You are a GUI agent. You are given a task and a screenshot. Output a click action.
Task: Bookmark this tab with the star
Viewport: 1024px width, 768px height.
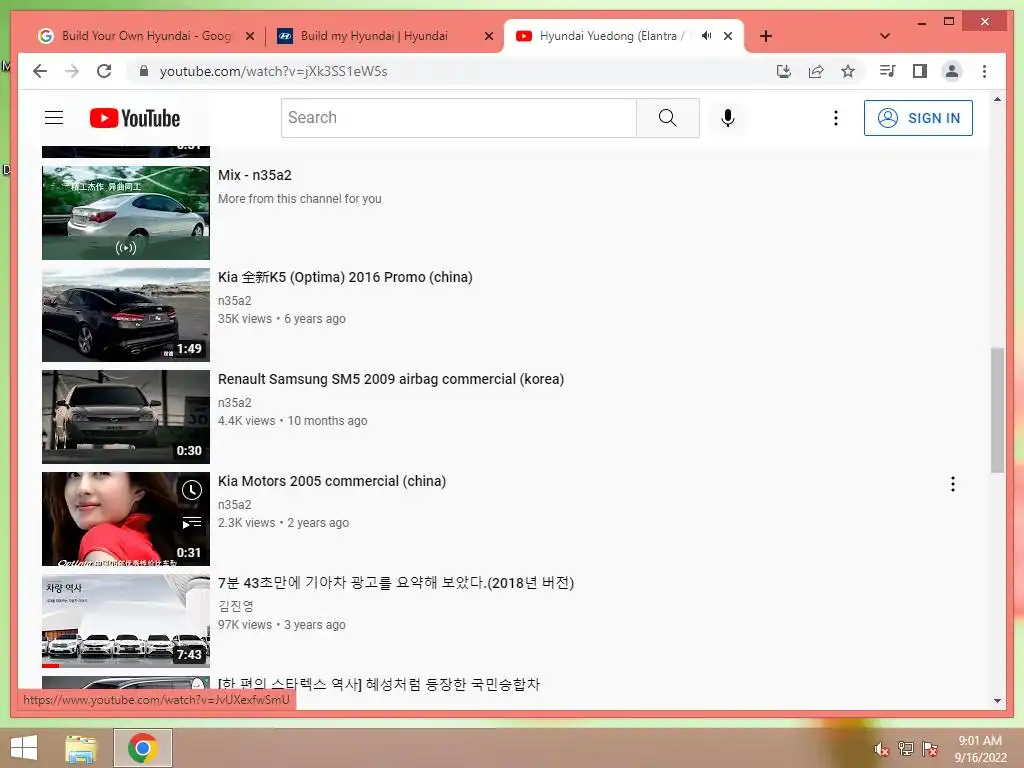[x=848, y=71]
